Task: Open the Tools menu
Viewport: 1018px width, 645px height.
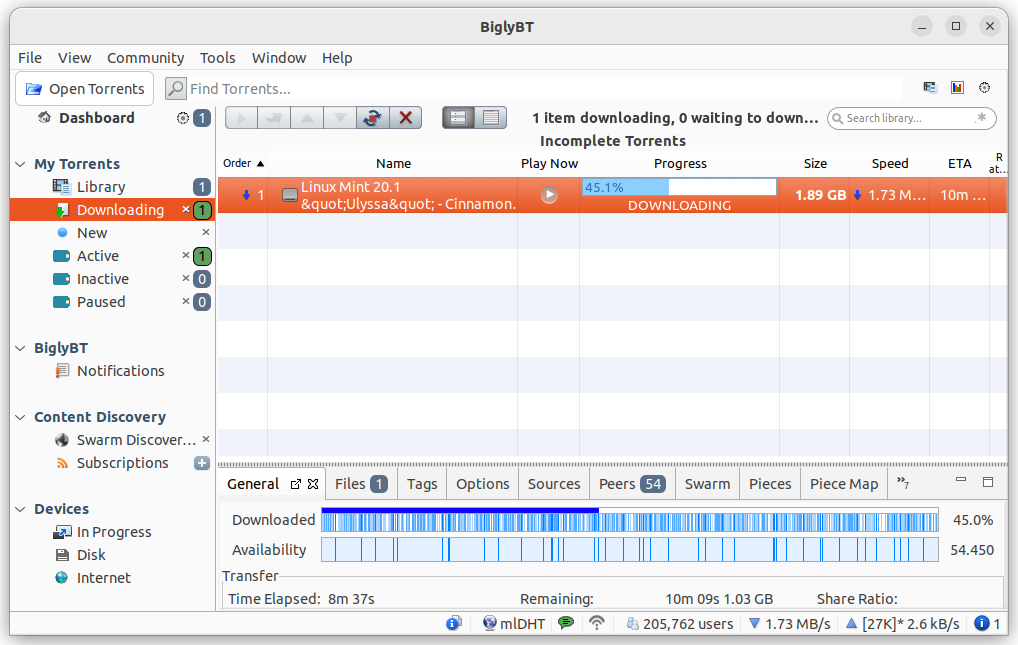Action: (x=217, y=58)
